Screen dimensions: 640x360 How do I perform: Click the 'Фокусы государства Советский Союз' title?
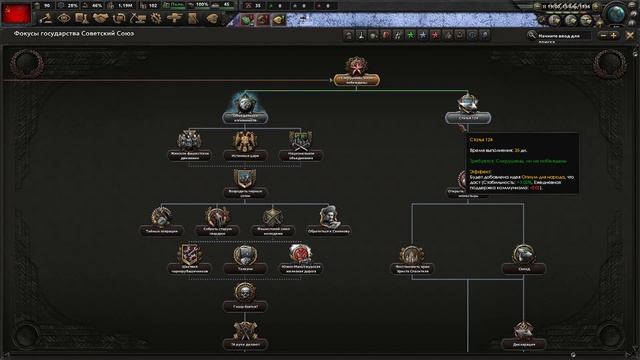click(74, 33)
